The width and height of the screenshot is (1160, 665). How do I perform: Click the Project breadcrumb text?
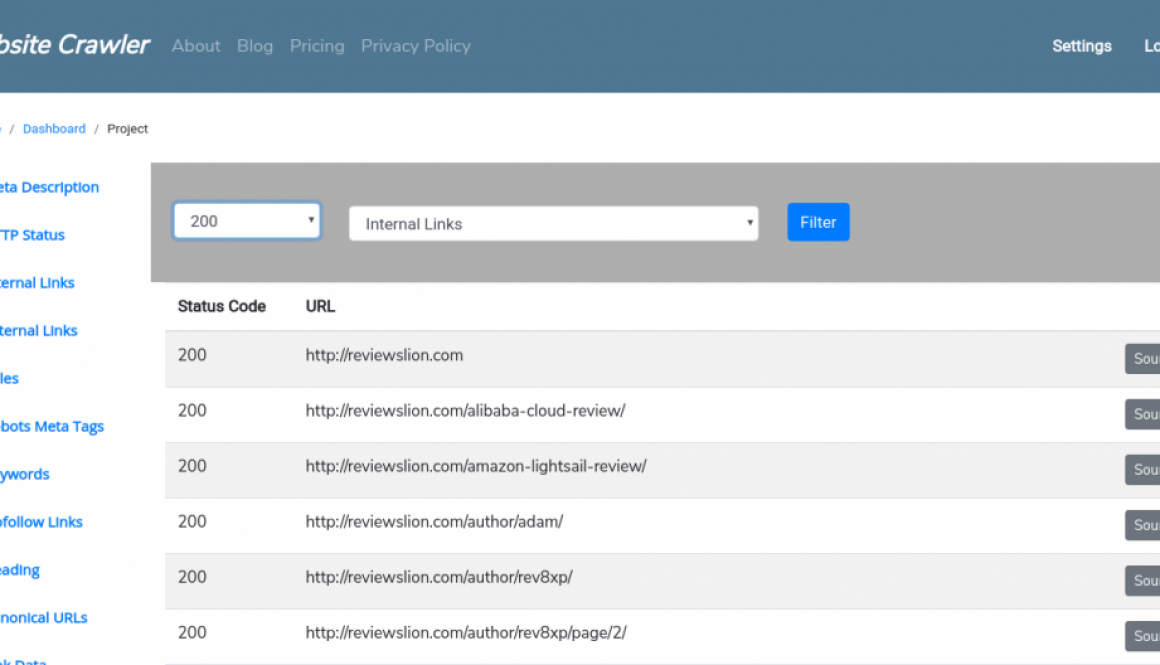pyautogui.click(x=127, y=129)
